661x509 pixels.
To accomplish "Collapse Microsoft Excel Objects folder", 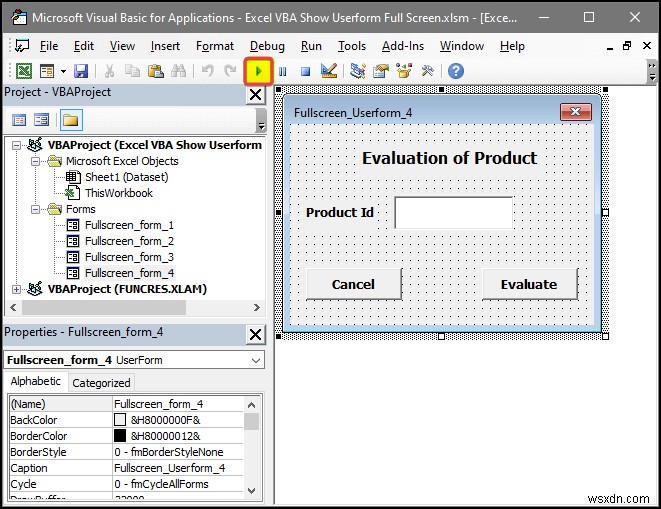I will 36,162.
